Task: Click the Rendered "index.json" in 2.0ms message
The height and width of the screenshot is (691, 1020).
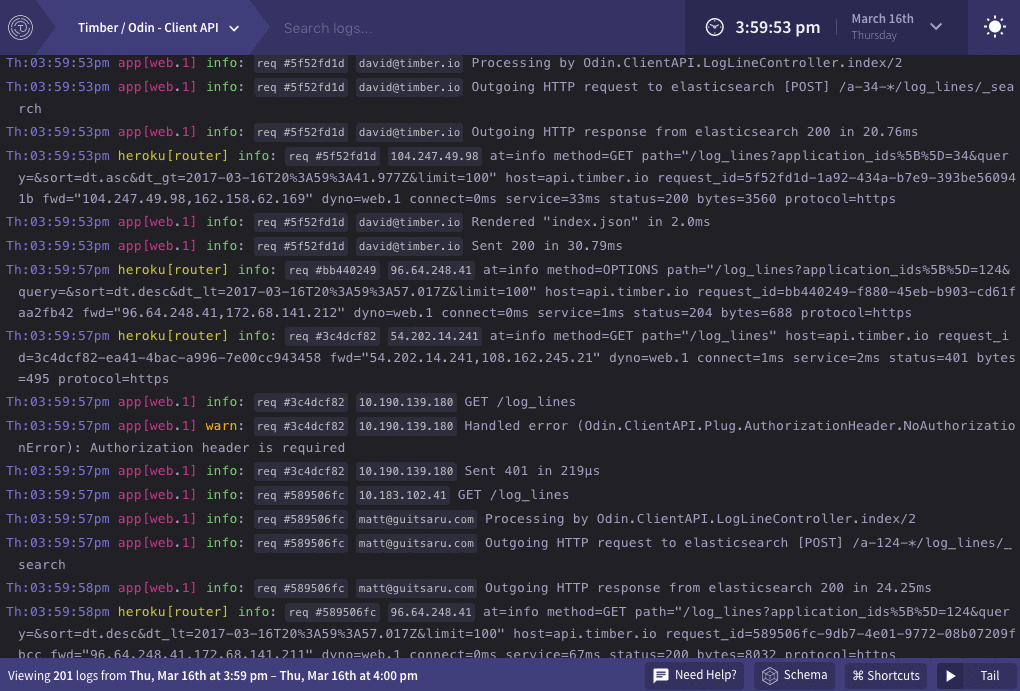Action: click(591, 223)
